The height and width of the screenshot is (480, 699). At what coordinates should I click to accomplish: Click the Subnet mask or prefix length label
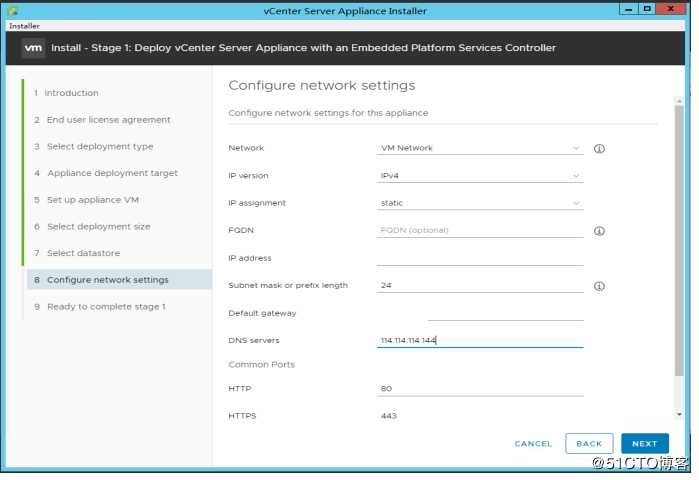click(288, 285)
